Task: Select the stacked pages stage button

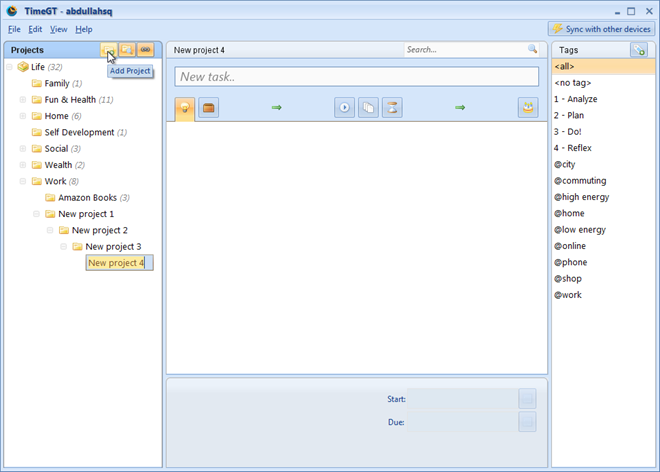Action: point(368,108)
